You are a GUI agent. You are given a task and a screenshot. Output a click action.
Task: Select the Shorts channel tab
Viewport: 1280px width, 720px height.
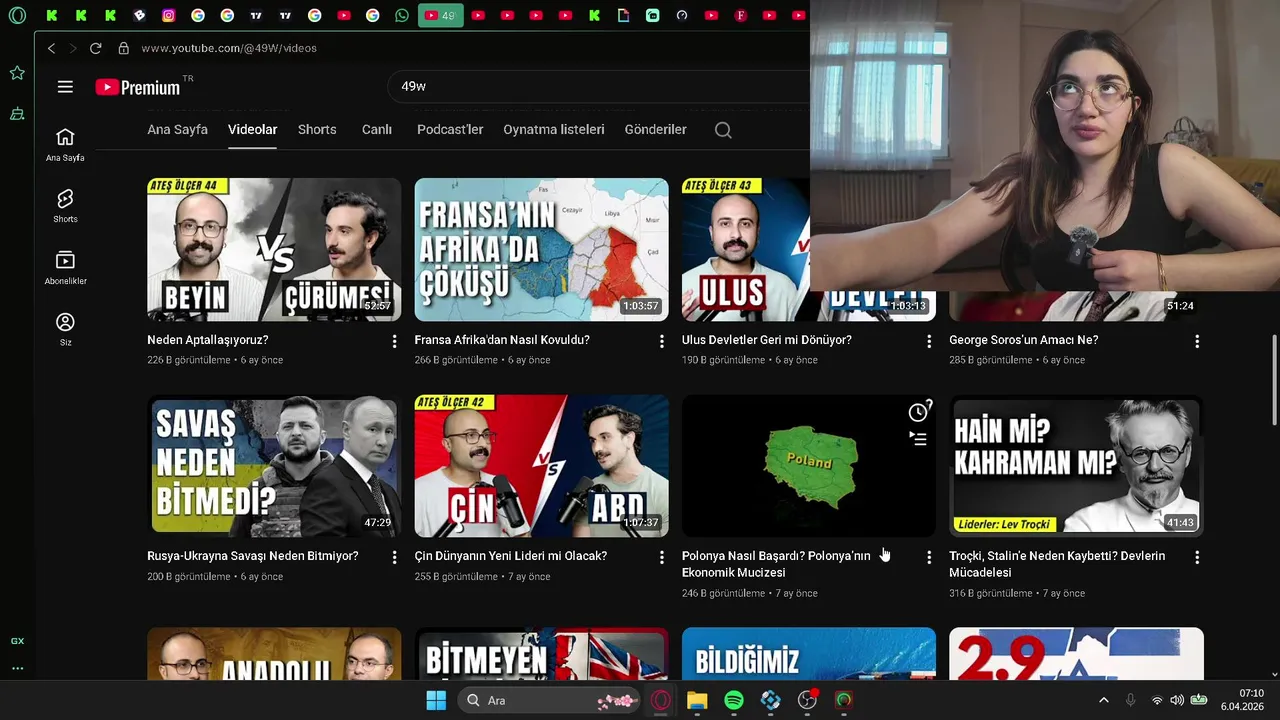[x=317, y=130]
